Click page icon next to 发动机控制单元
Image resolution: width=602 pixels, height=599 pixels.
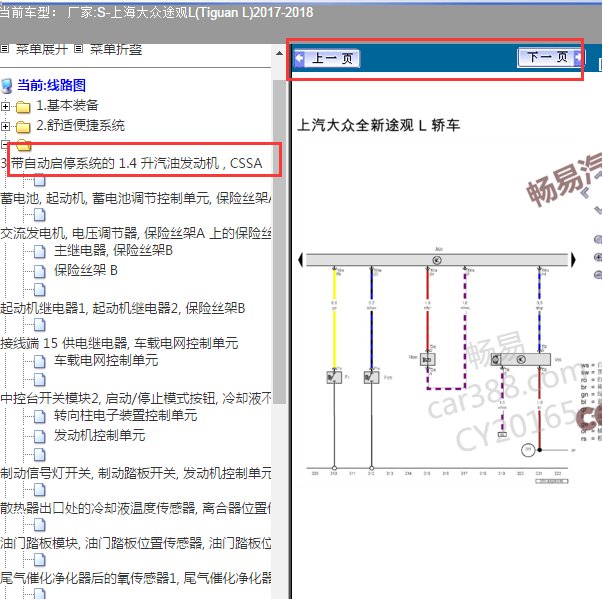(40, 437)
